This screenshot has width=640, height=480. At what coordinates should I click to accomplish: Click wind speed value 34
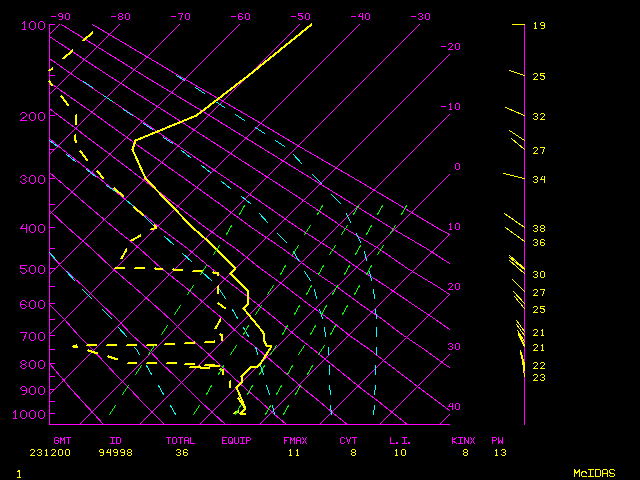coord(538,180)
